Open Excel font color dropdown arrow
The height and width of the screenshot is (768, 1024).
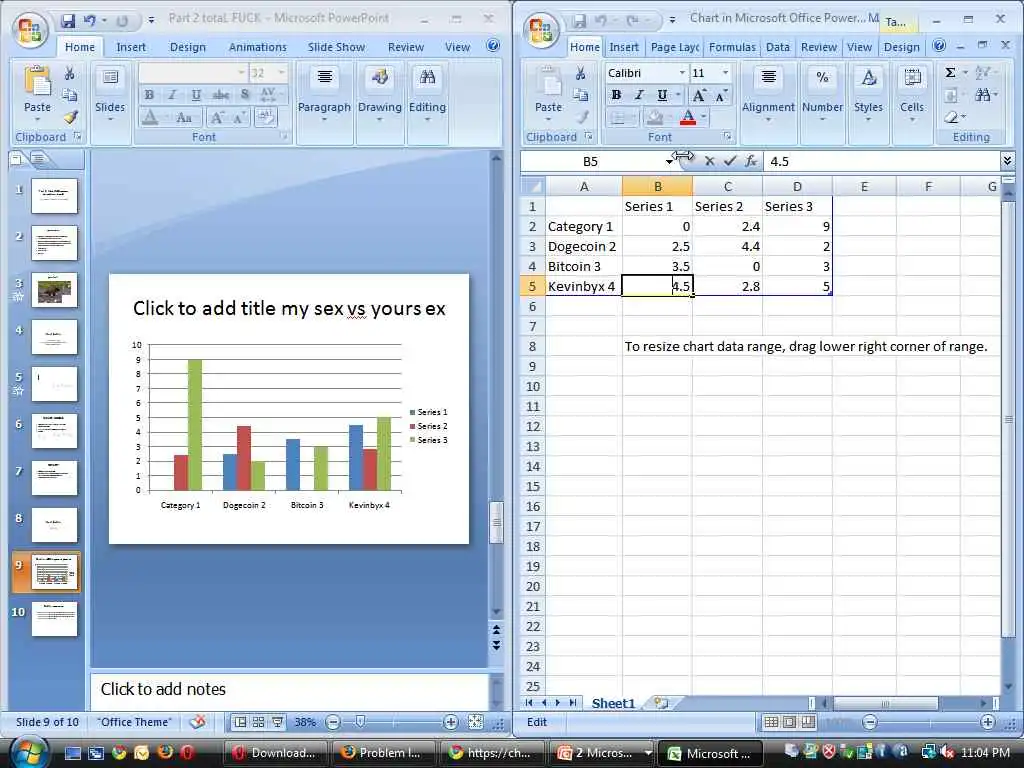click(x=703, y=118)
